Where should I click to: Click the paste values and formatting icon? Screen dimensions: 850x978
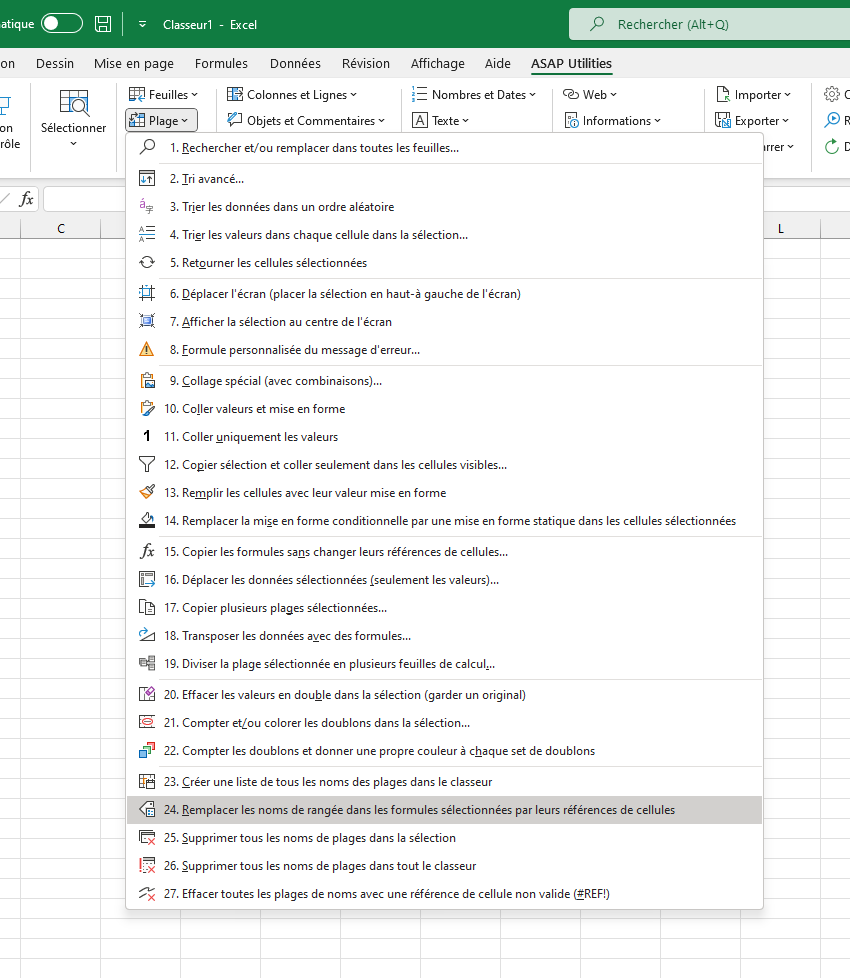[x=147, y=409]
